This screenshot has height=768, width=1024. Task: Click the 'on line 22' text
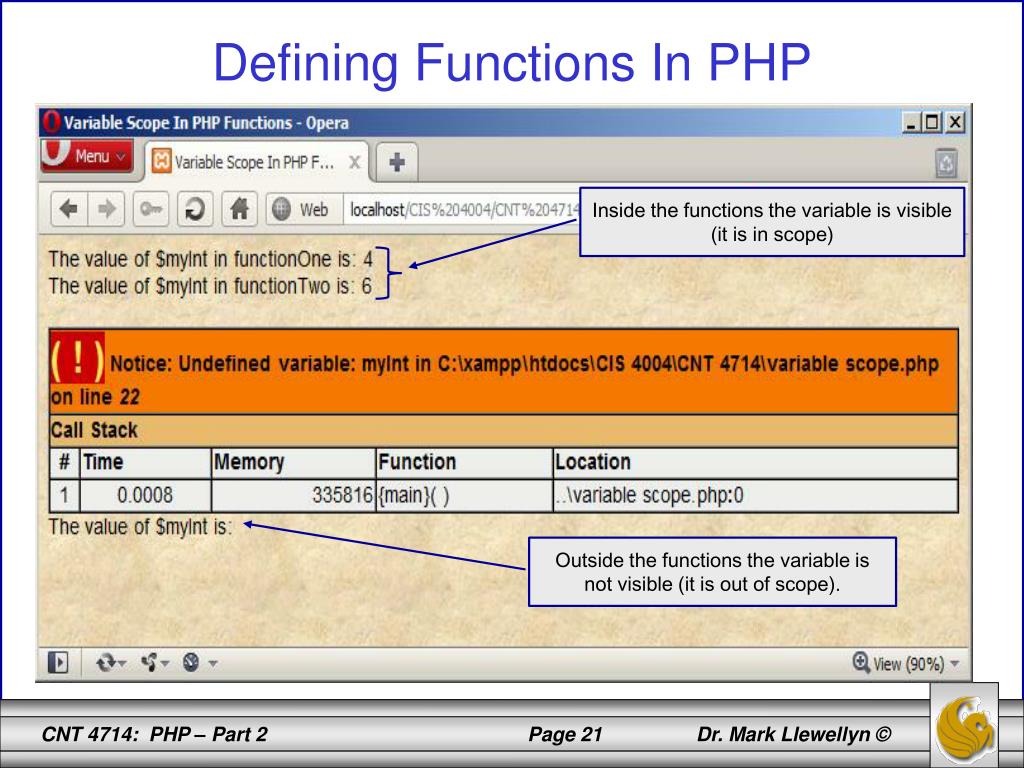(95, 397)
